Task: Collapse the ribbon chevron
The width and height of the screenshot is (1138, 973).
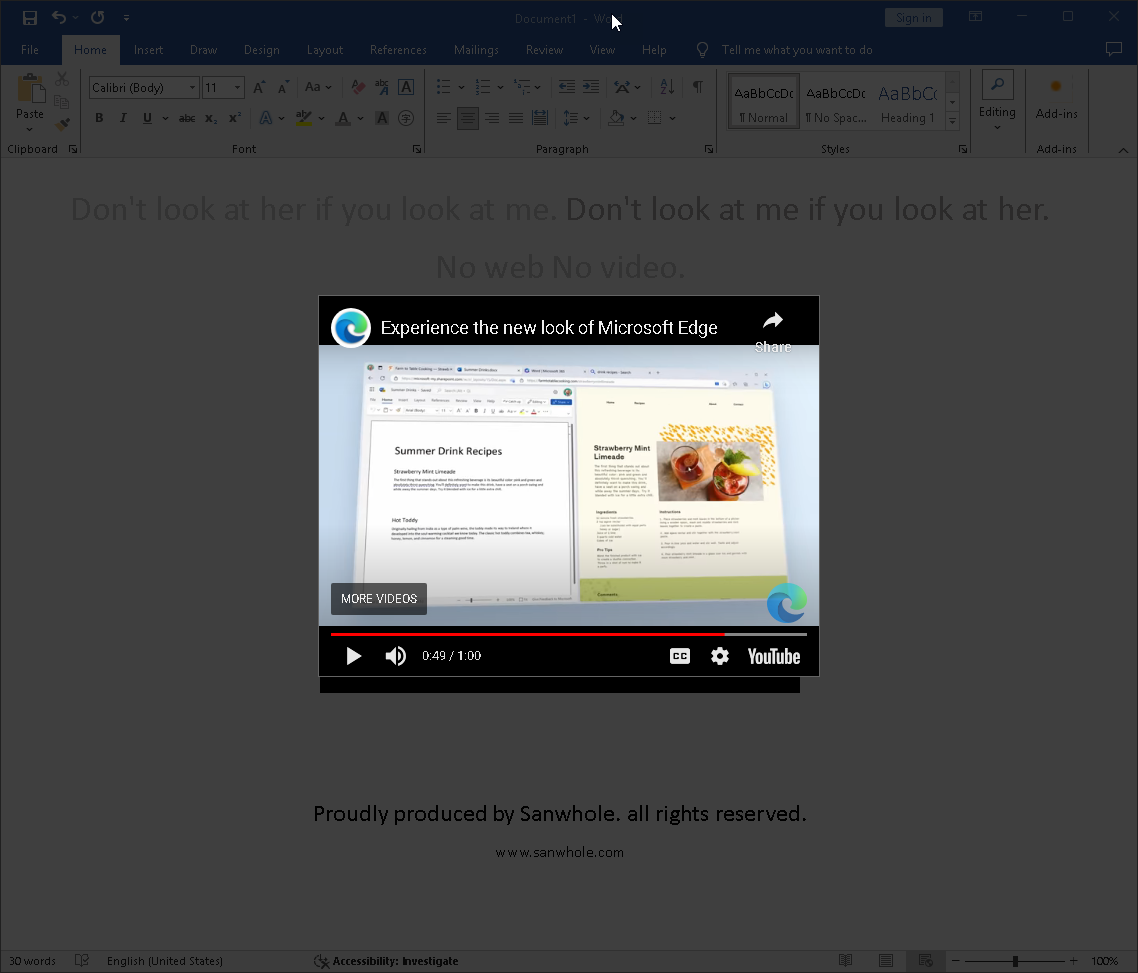Action: [1123, 150]
